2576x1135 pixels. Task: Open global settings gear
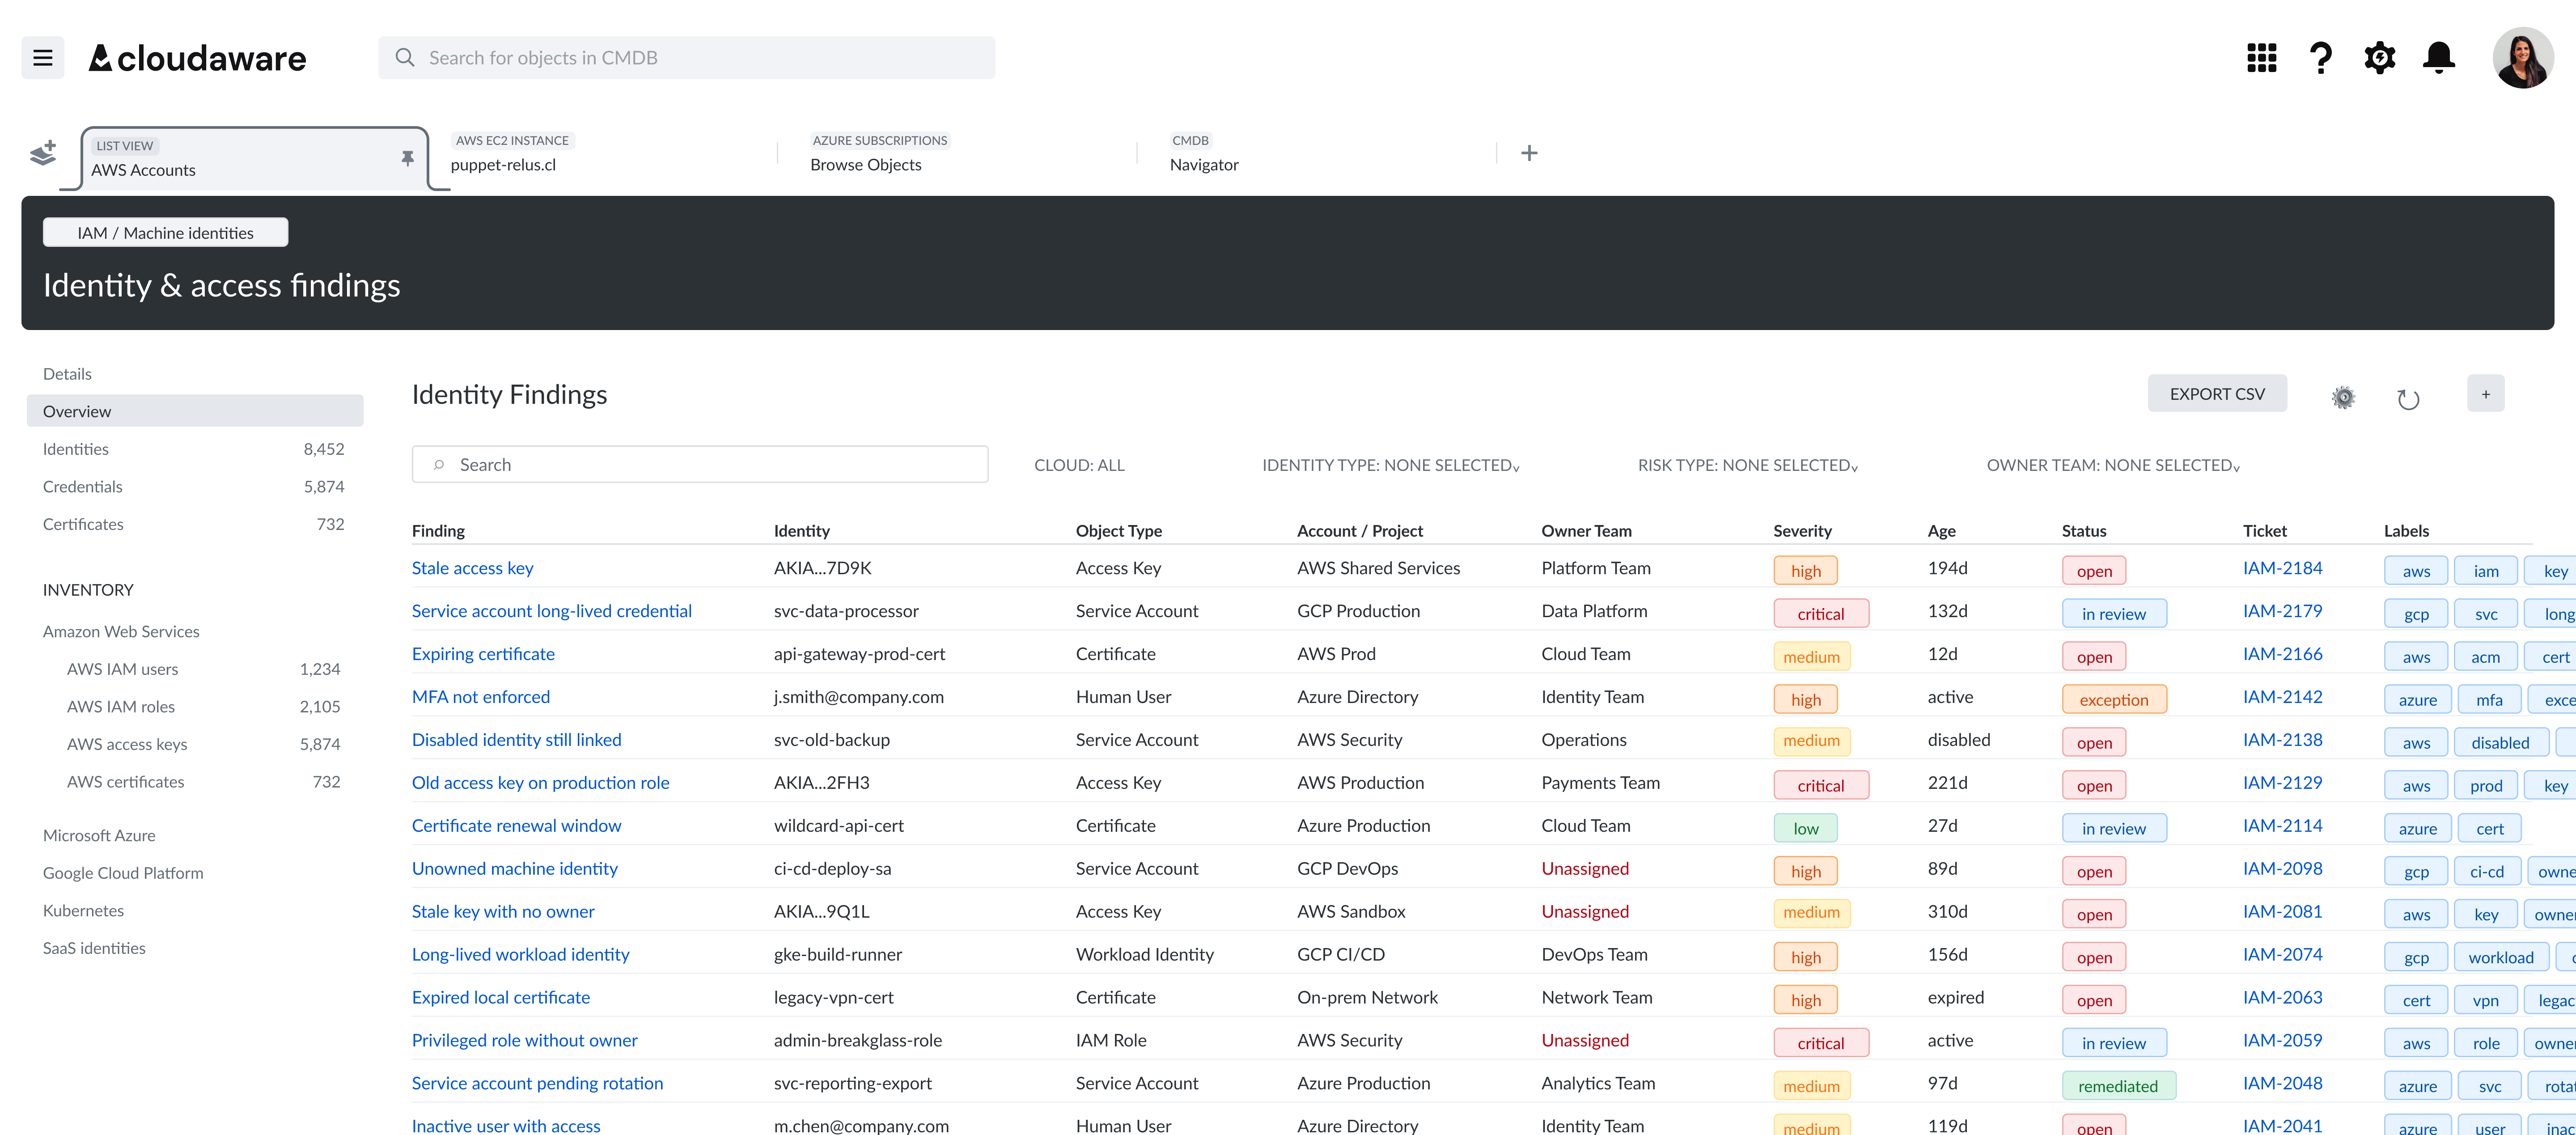click(2379, 58)
